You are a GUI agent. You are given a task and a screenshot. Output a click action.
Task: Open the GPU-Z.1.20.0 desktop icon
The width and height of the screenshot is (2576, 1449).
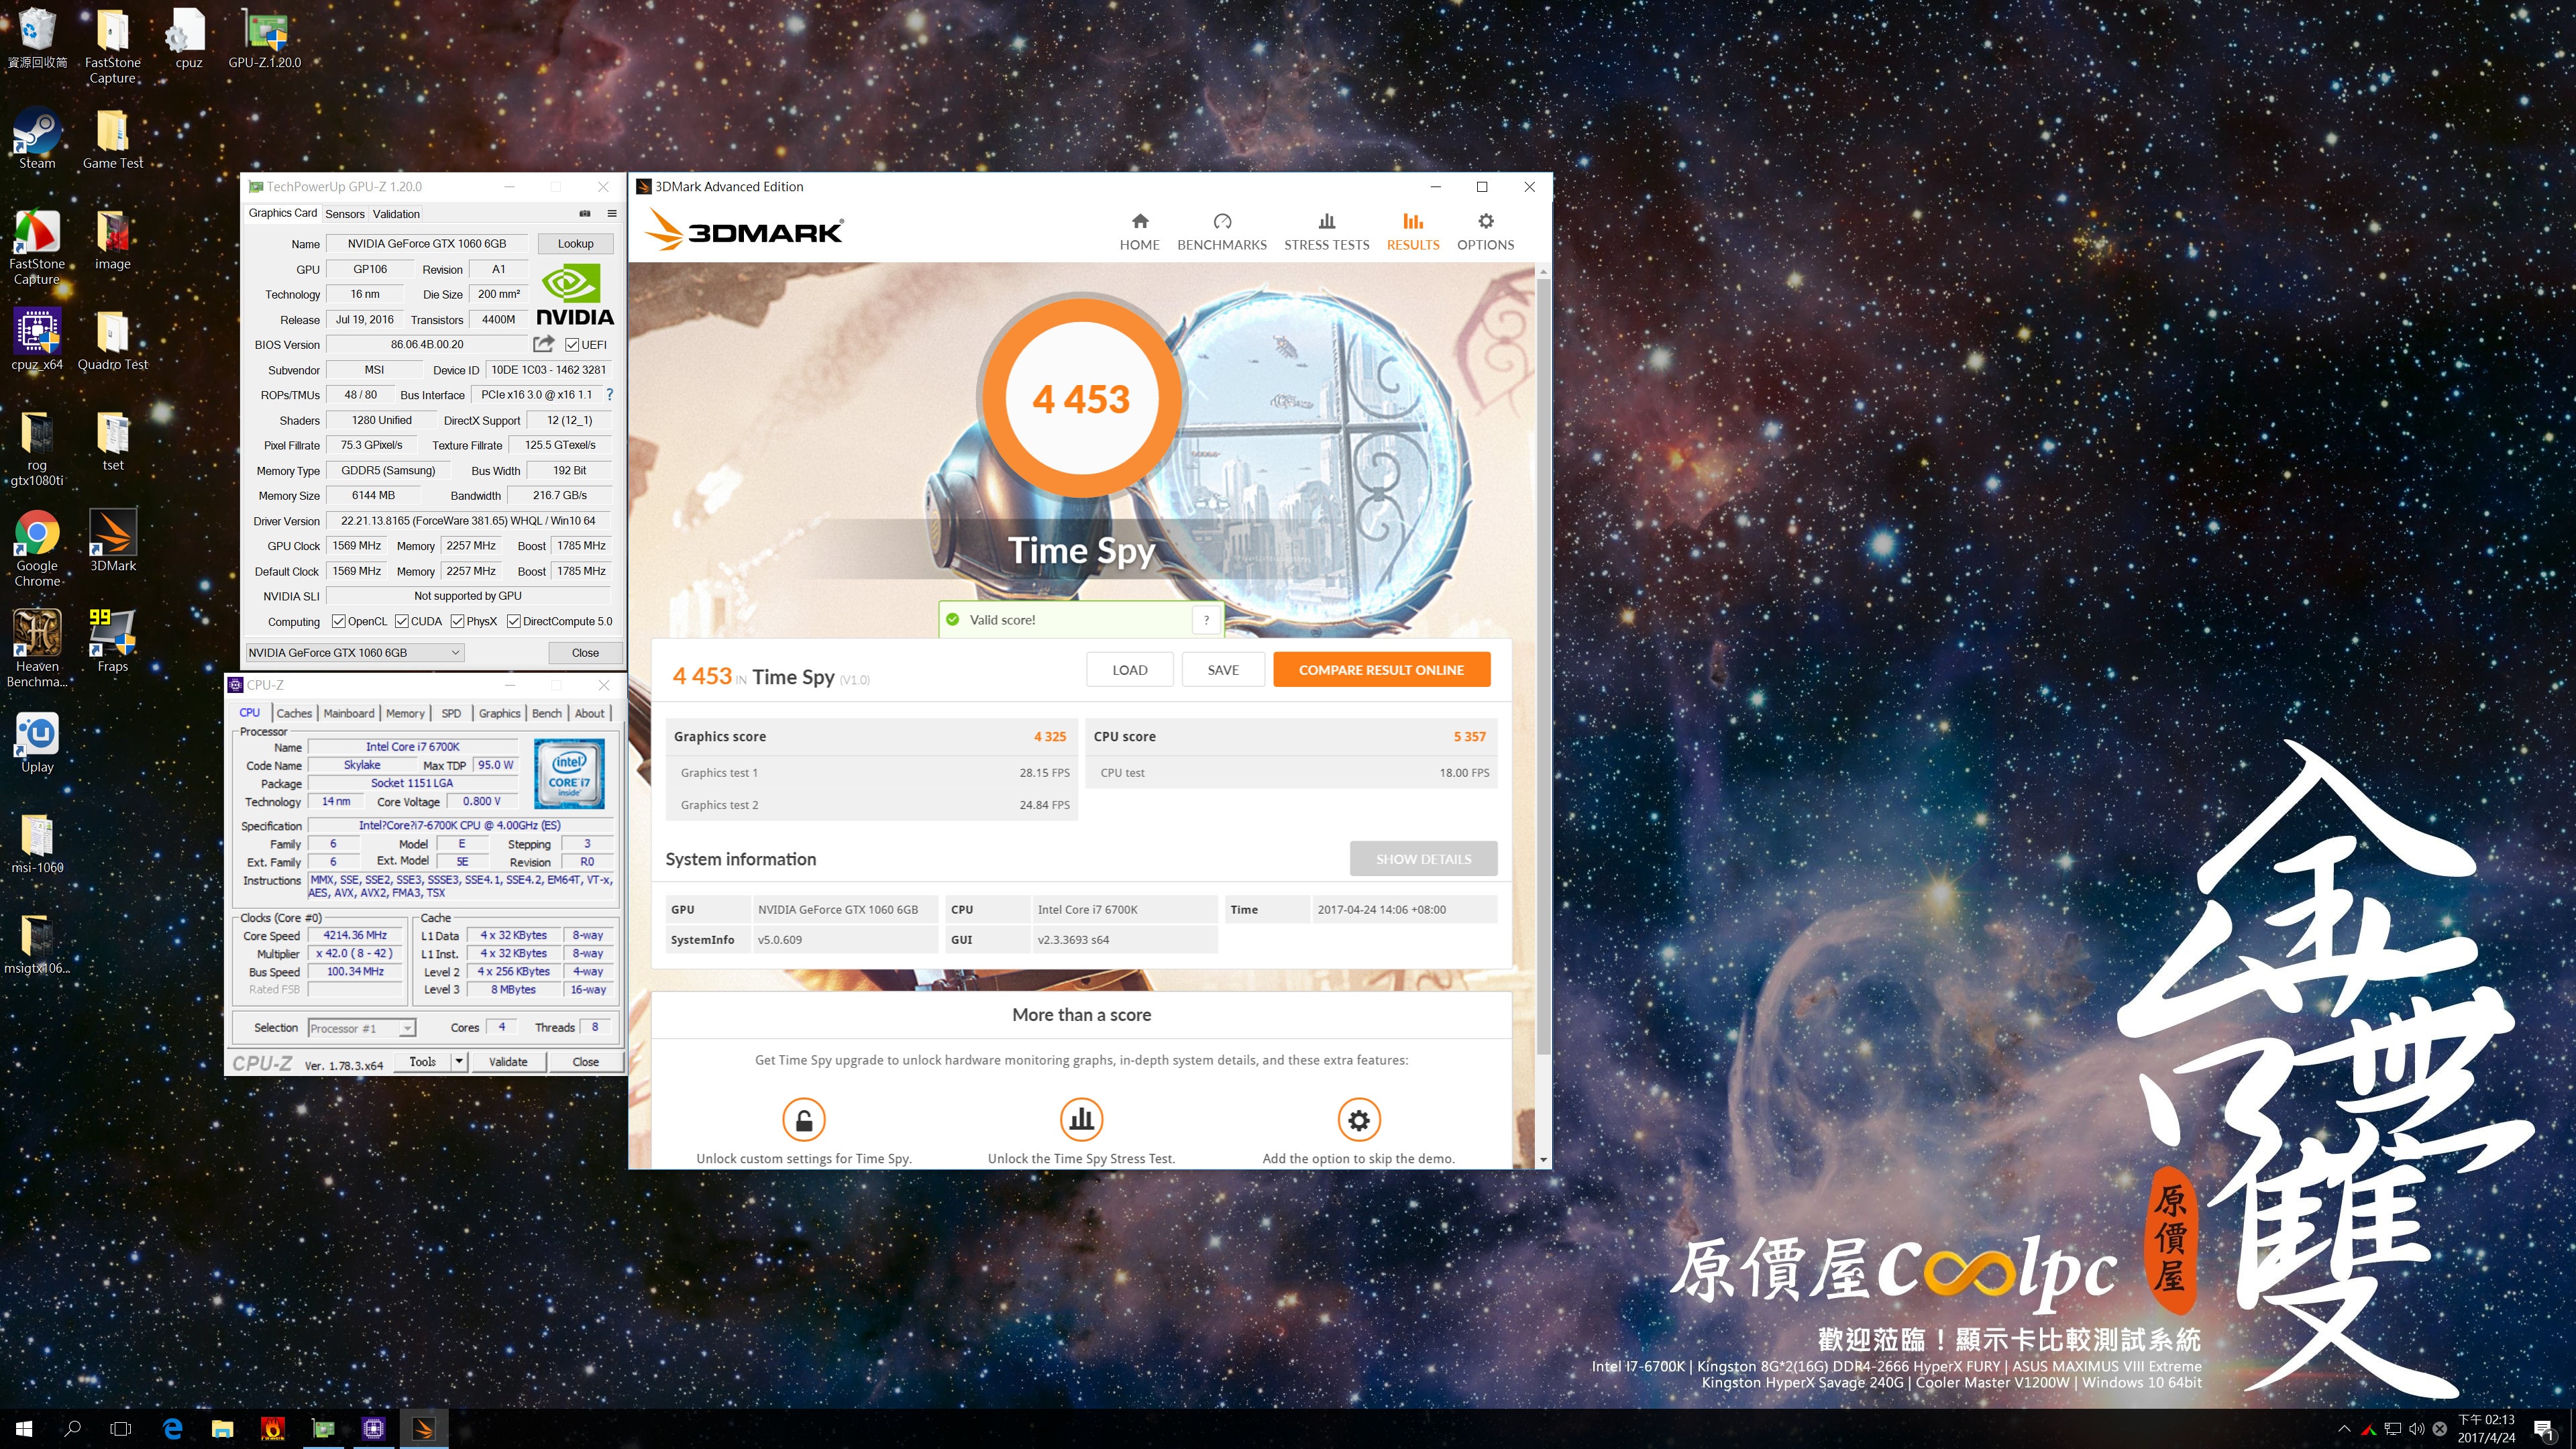pos(264,38)
